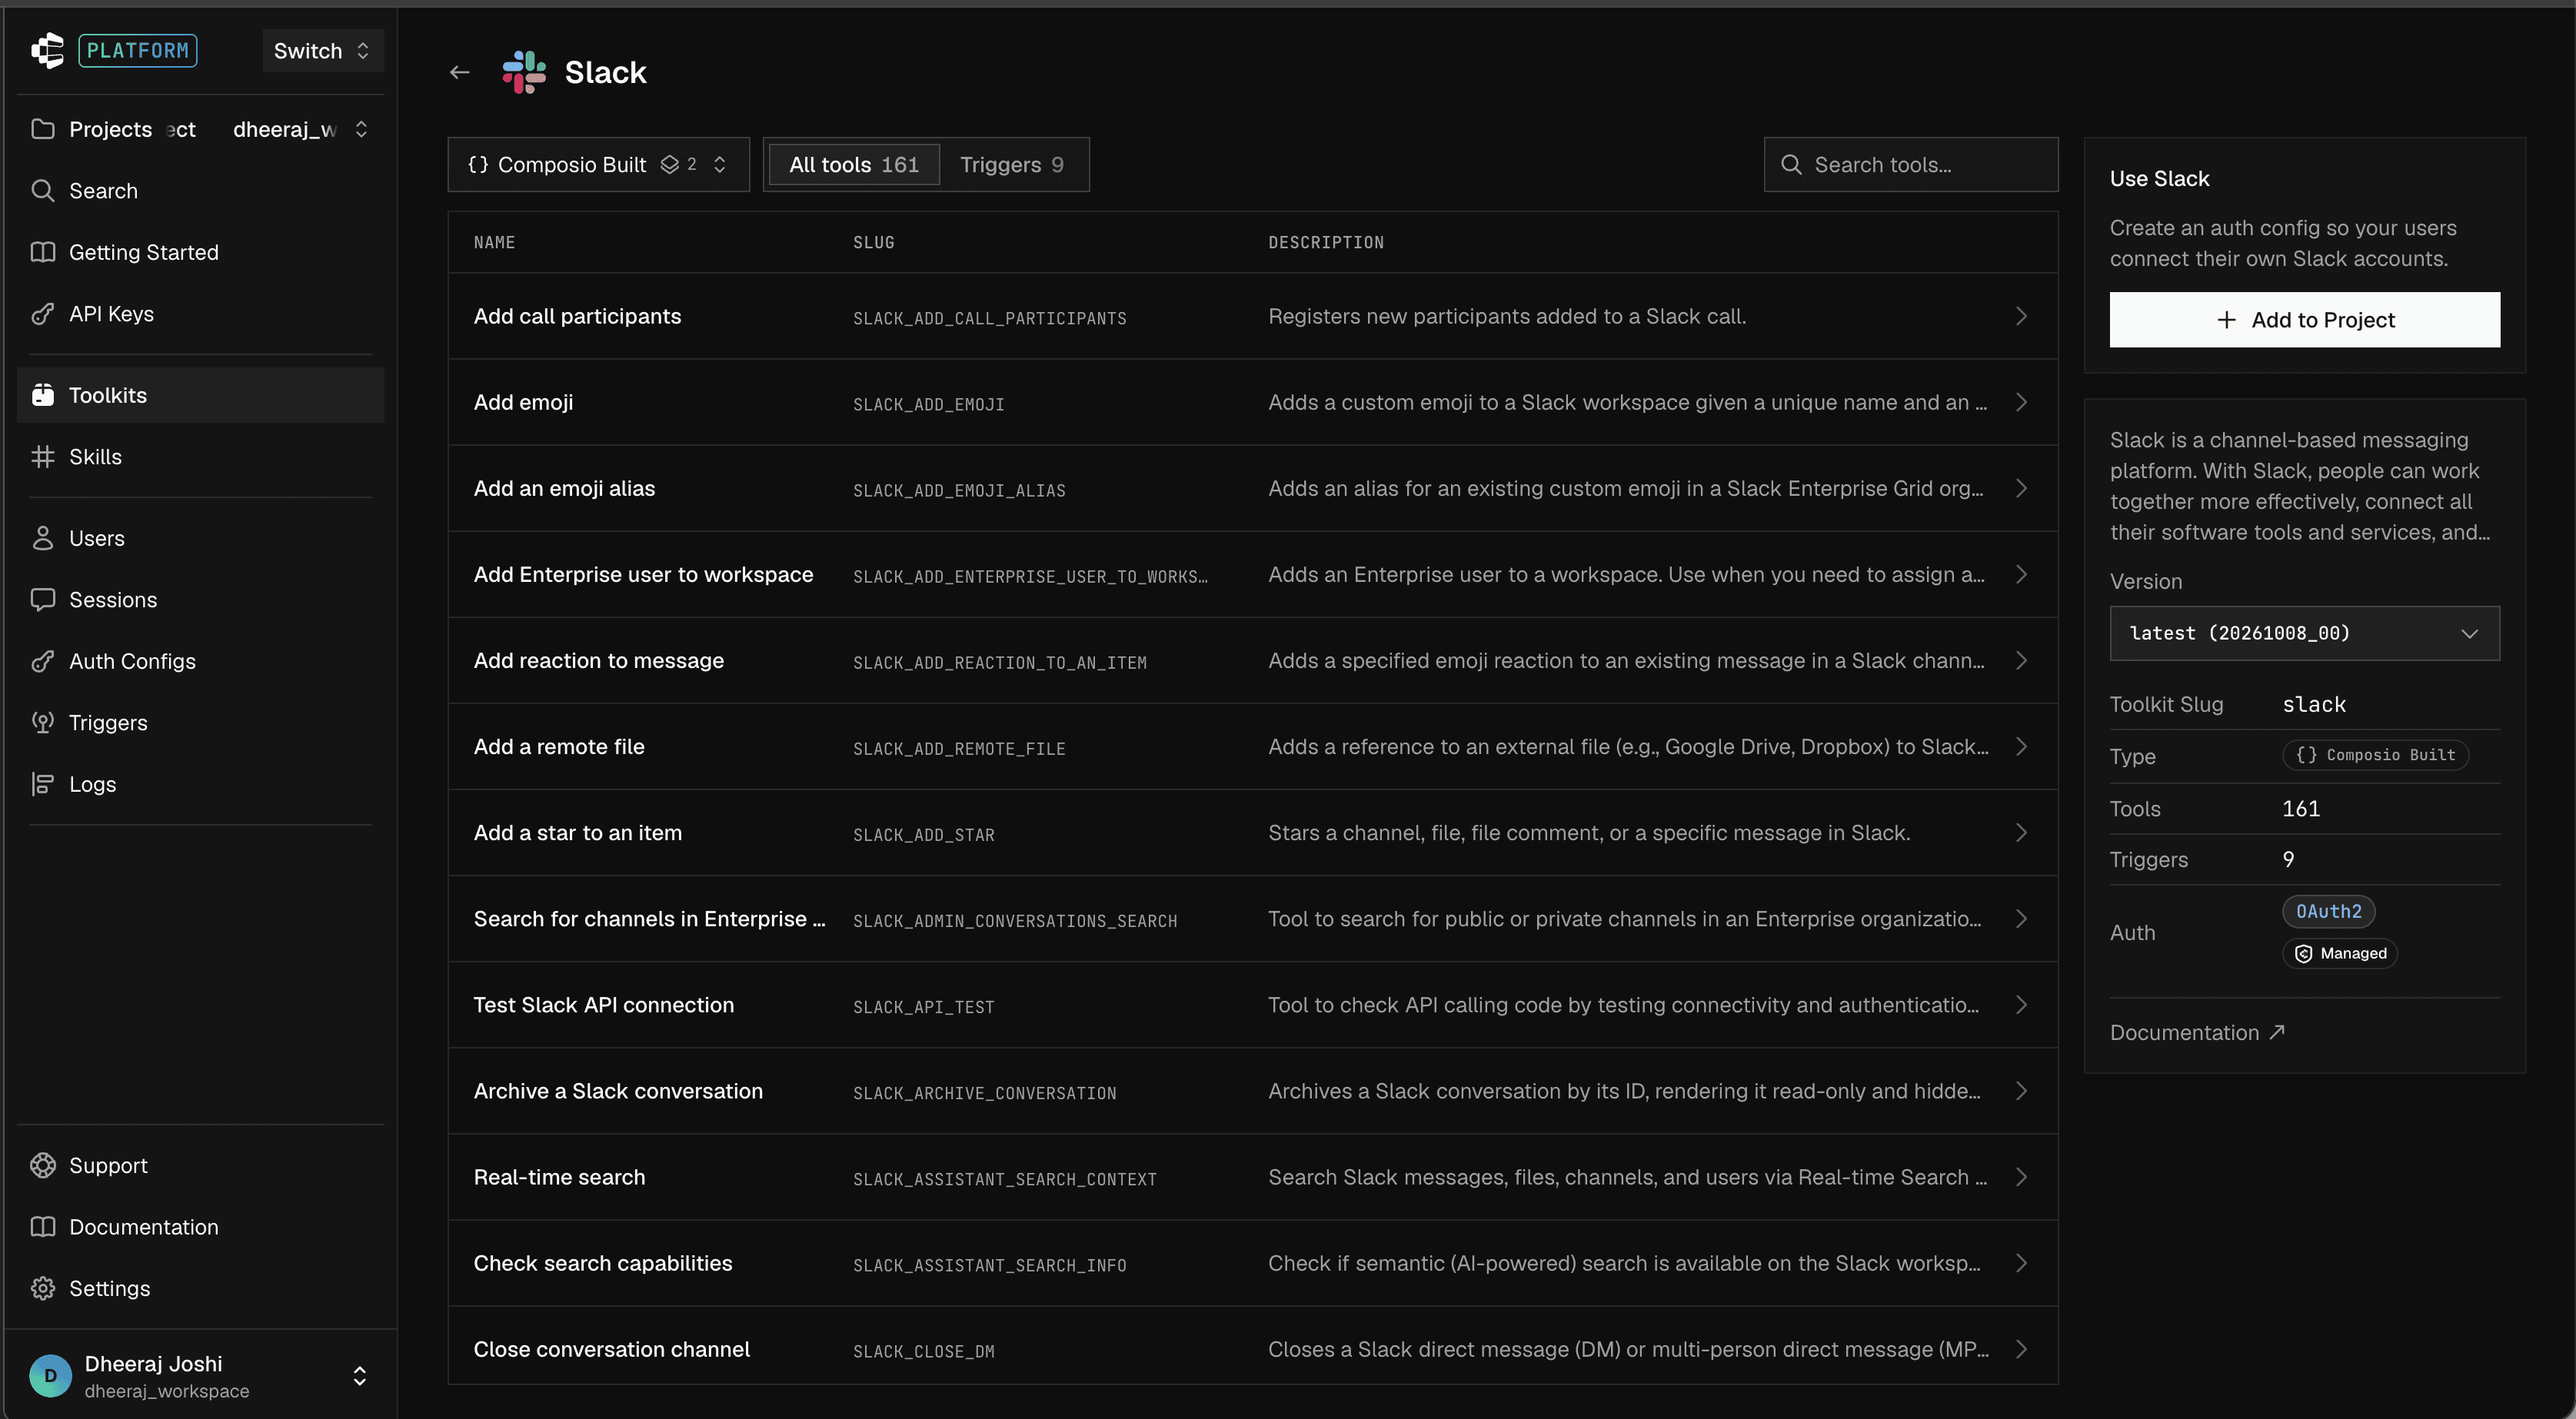Viewport: 2576px width, 1419px height.
Task: Click the Getting Started book icon
Action: click(x=42, y=252)
